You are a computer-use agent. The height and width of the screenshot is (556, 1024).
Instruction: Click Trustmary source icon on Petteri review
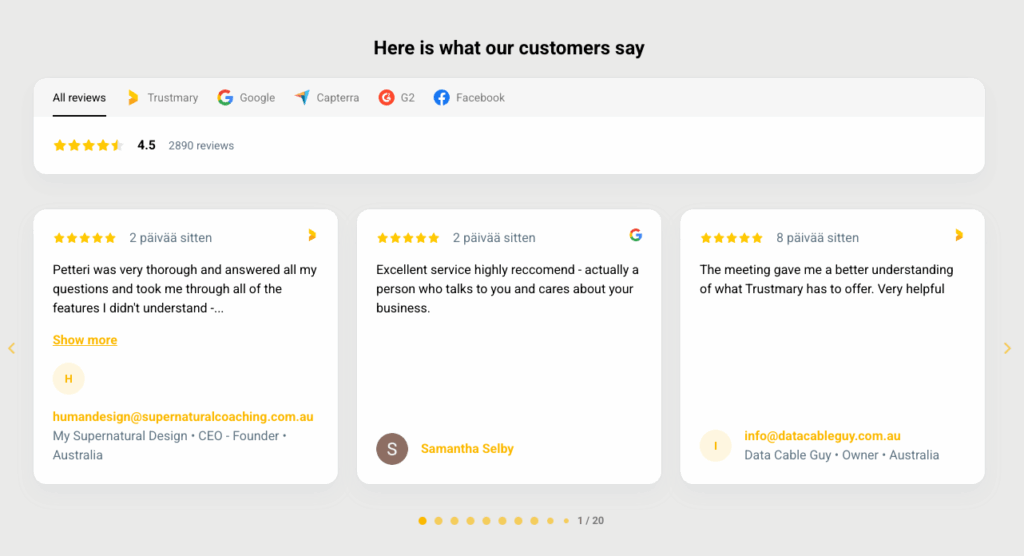pyautogui.click(x=312, y=235)
